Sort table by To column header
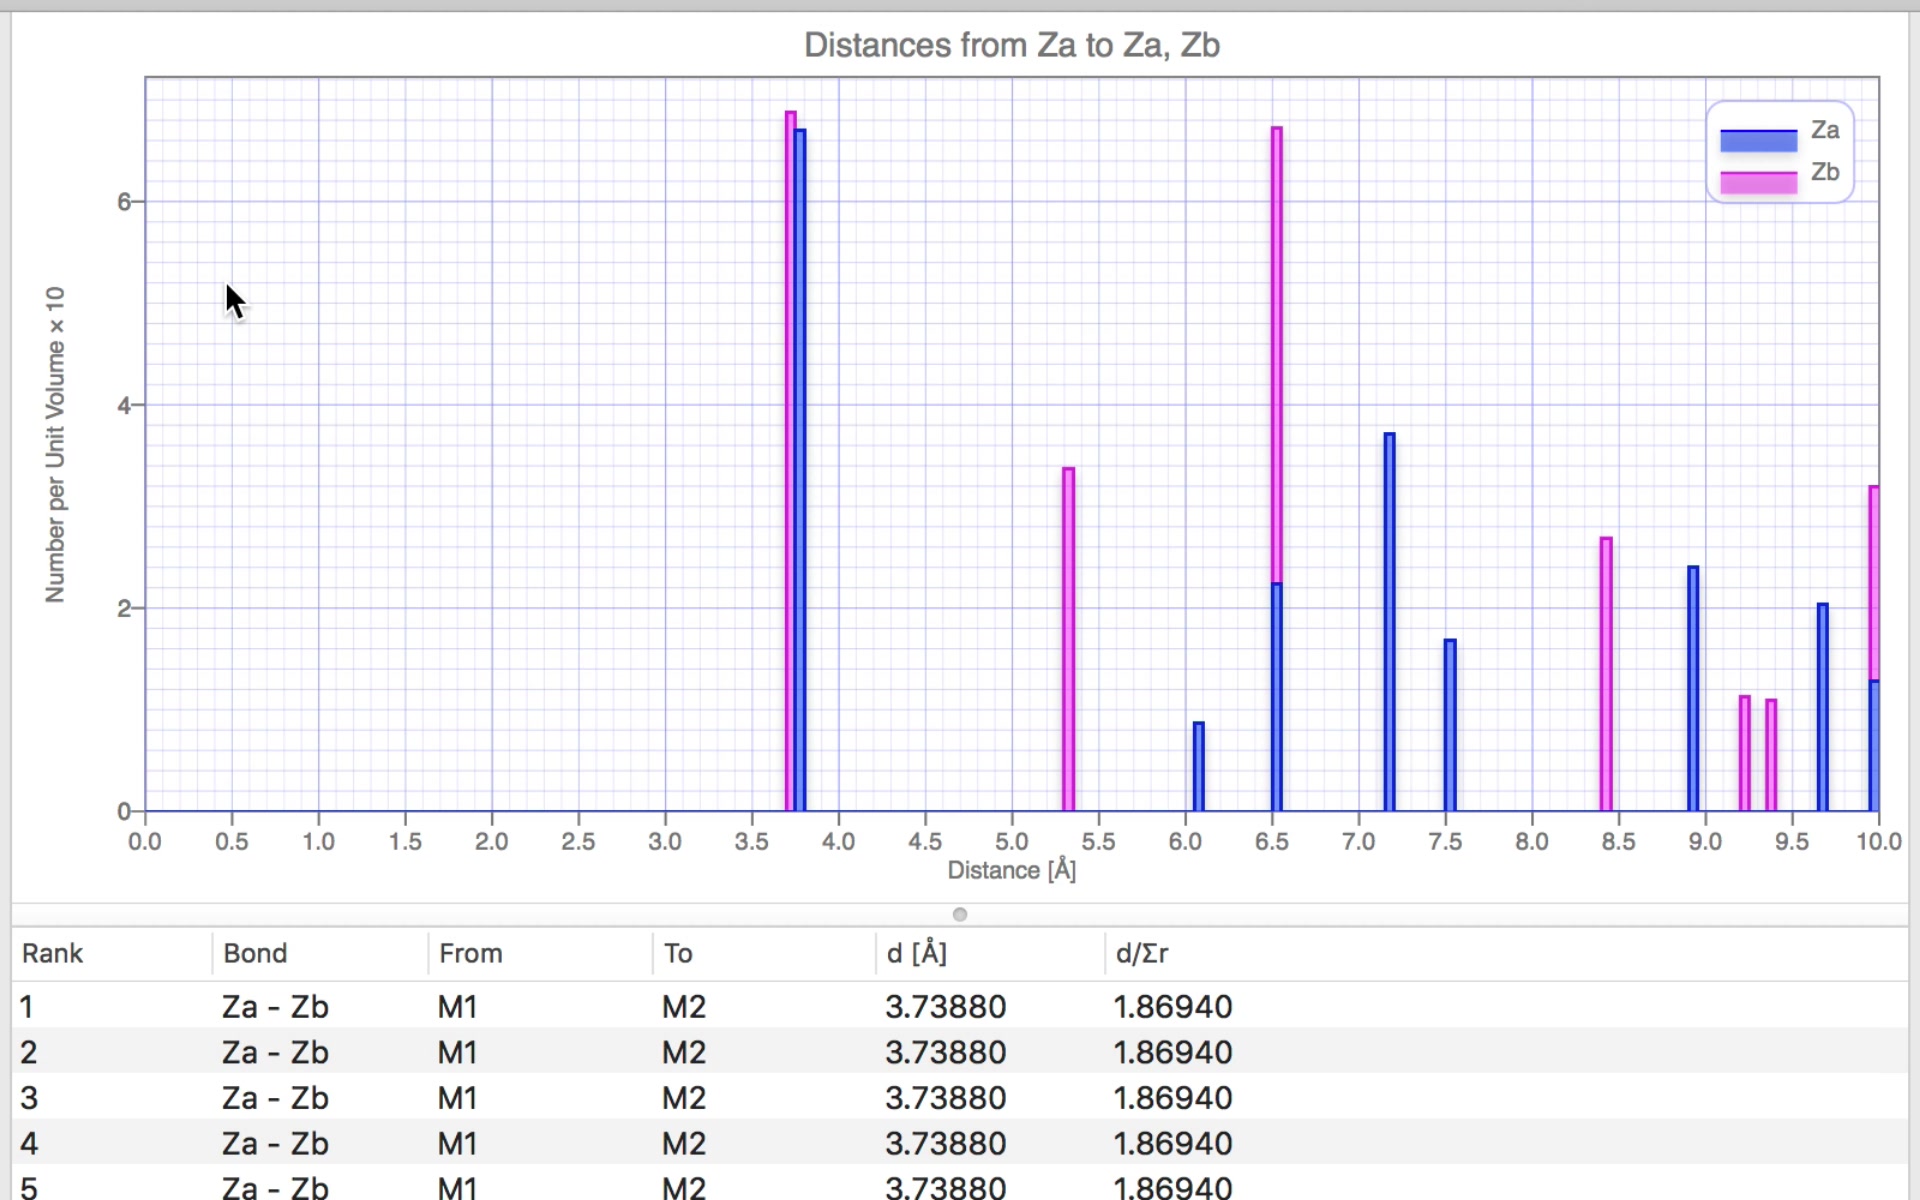This screenshot has height=1200, width=1920. pos(678,953)
